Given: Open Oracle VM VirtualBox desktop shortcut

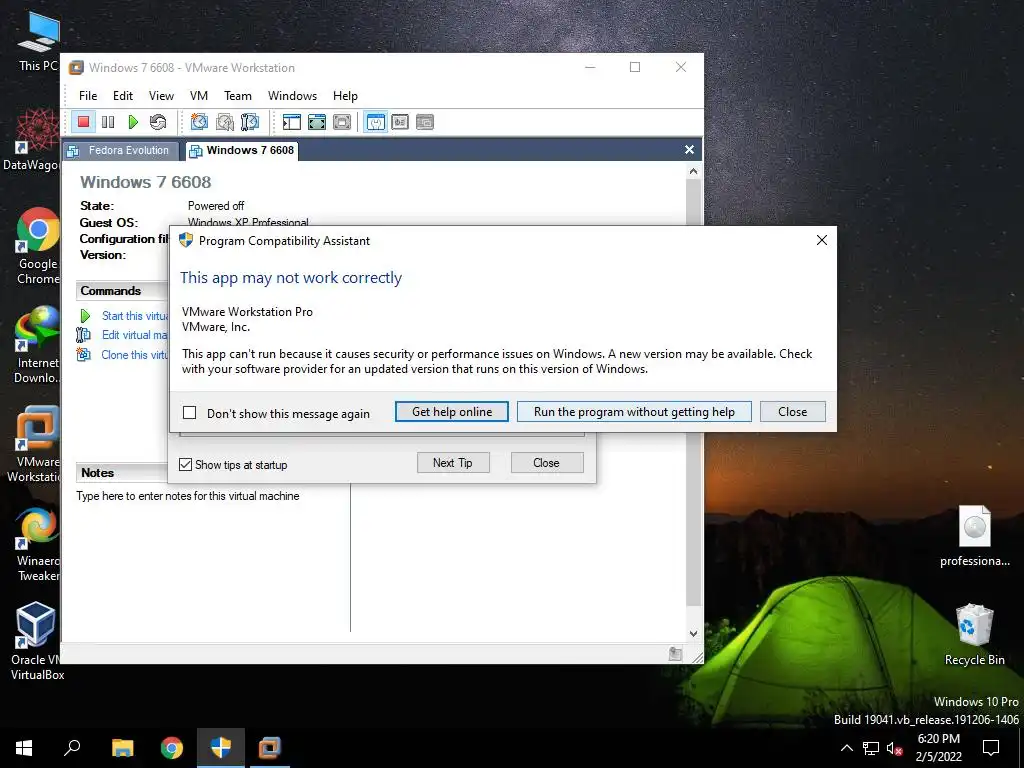Looking at the screenshot, I should pyautogui.click(x=36, y=642).
